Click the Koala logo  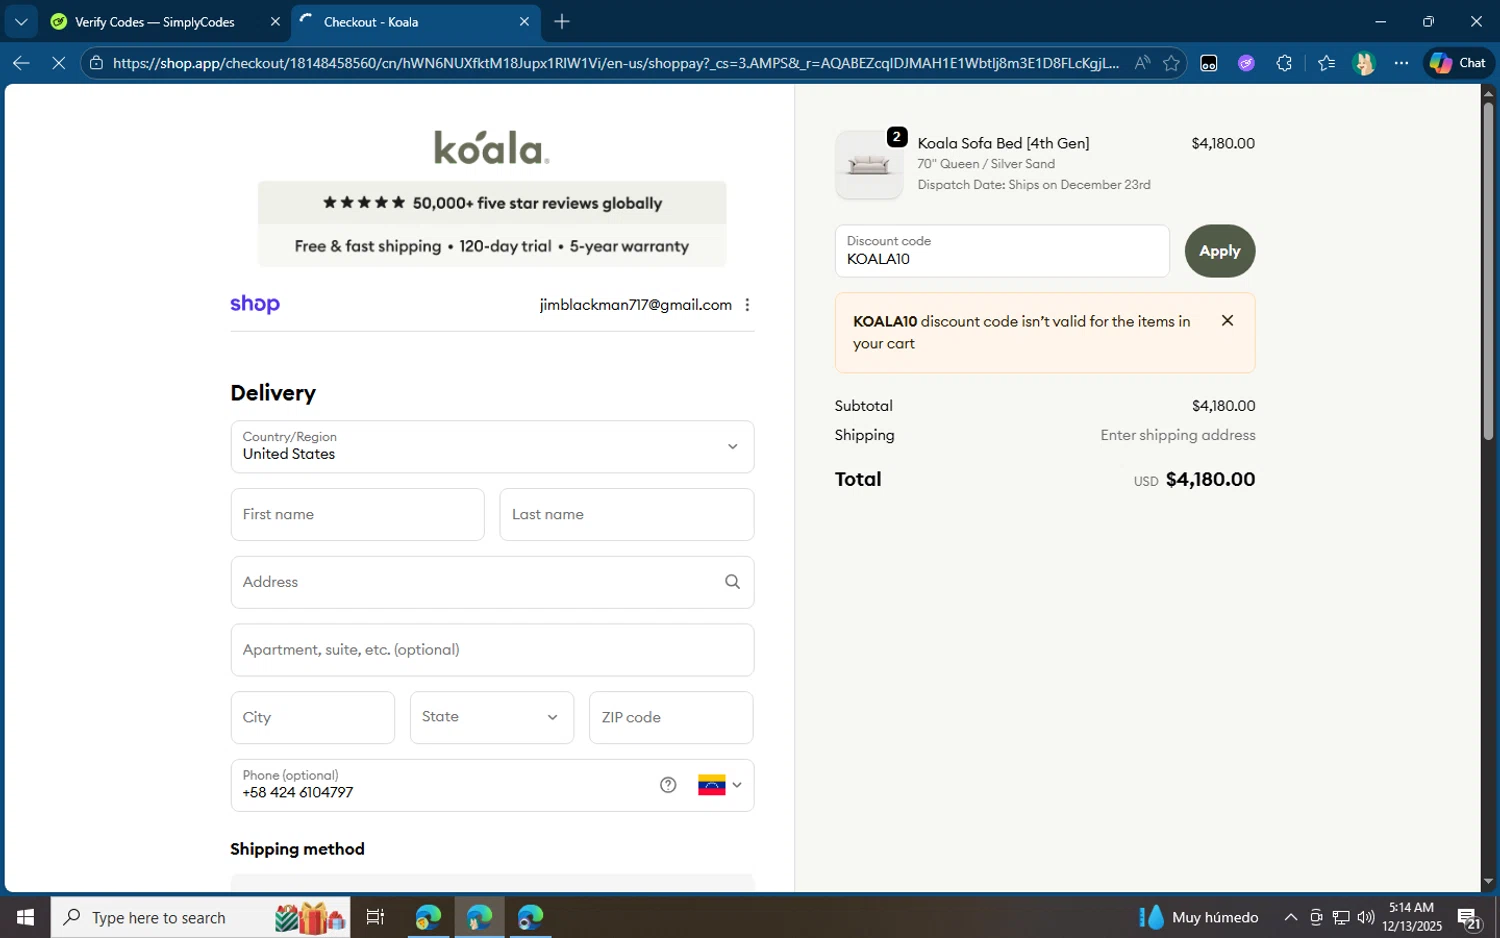(491, 147)
